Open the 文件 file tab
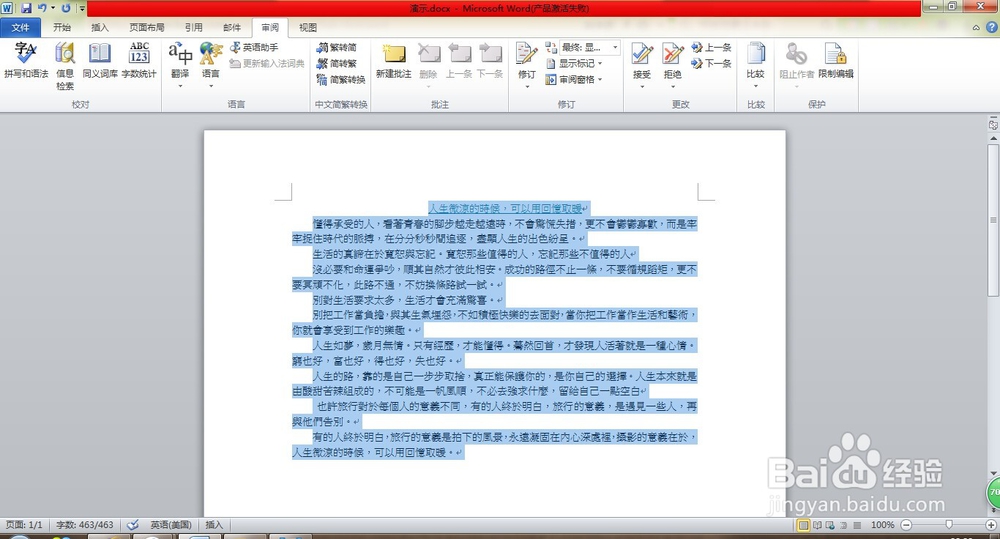Viewport: 1000px width, 539px height. (20, 27)
